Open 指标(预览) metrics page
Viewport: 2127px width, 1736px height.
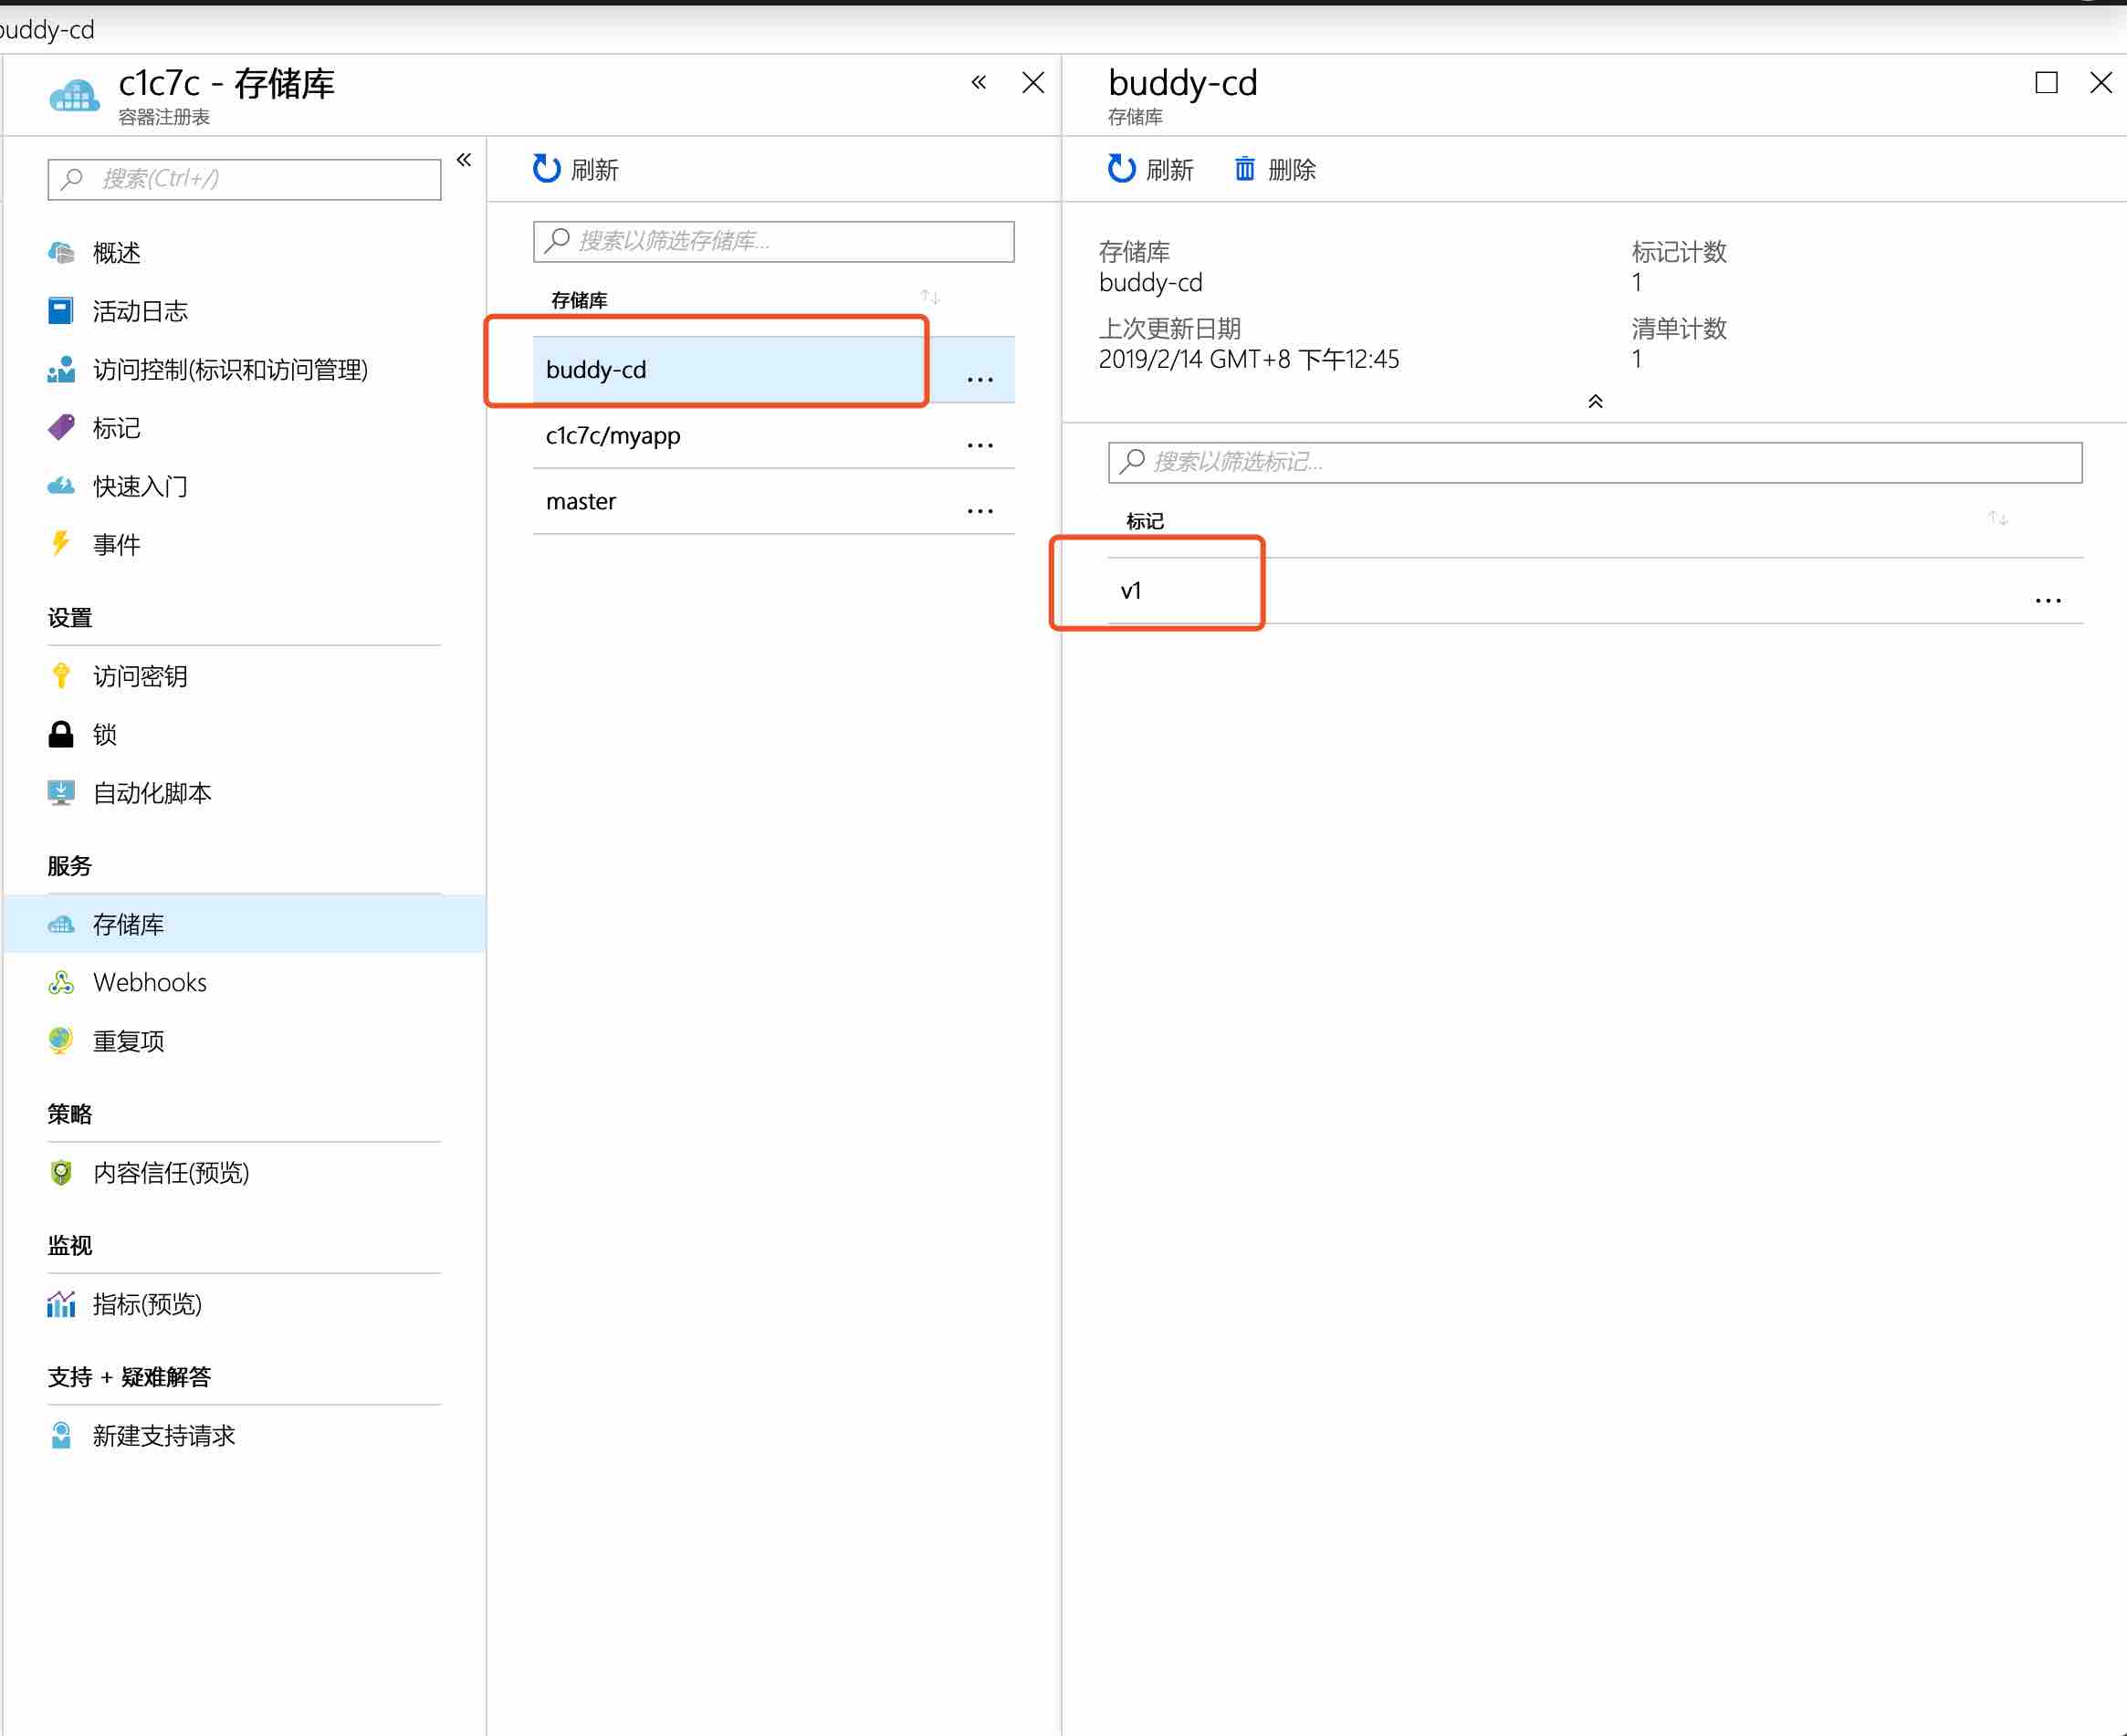tap(146, 1304)
